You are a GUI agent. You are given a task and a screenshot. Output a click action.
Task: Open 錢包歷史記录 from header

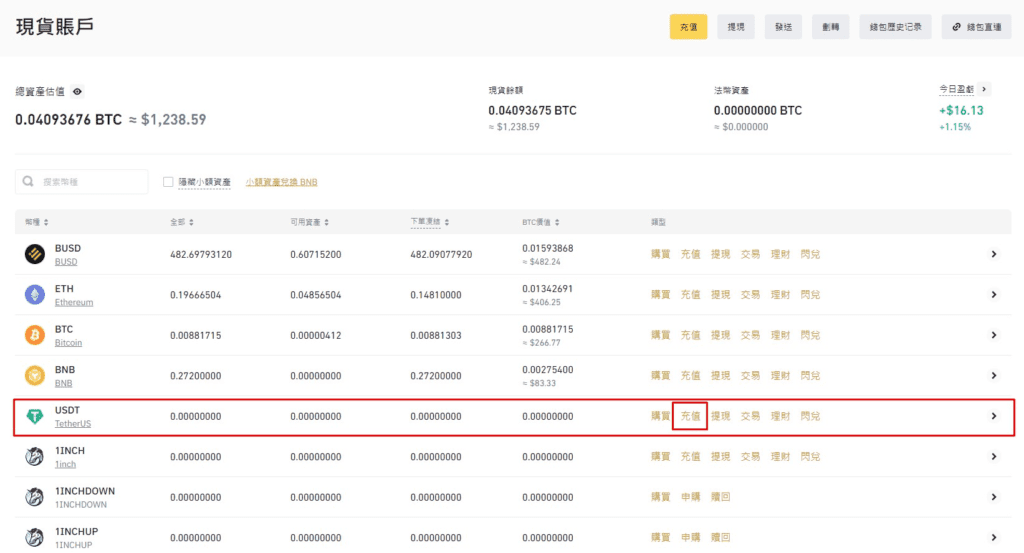[895, 27]
